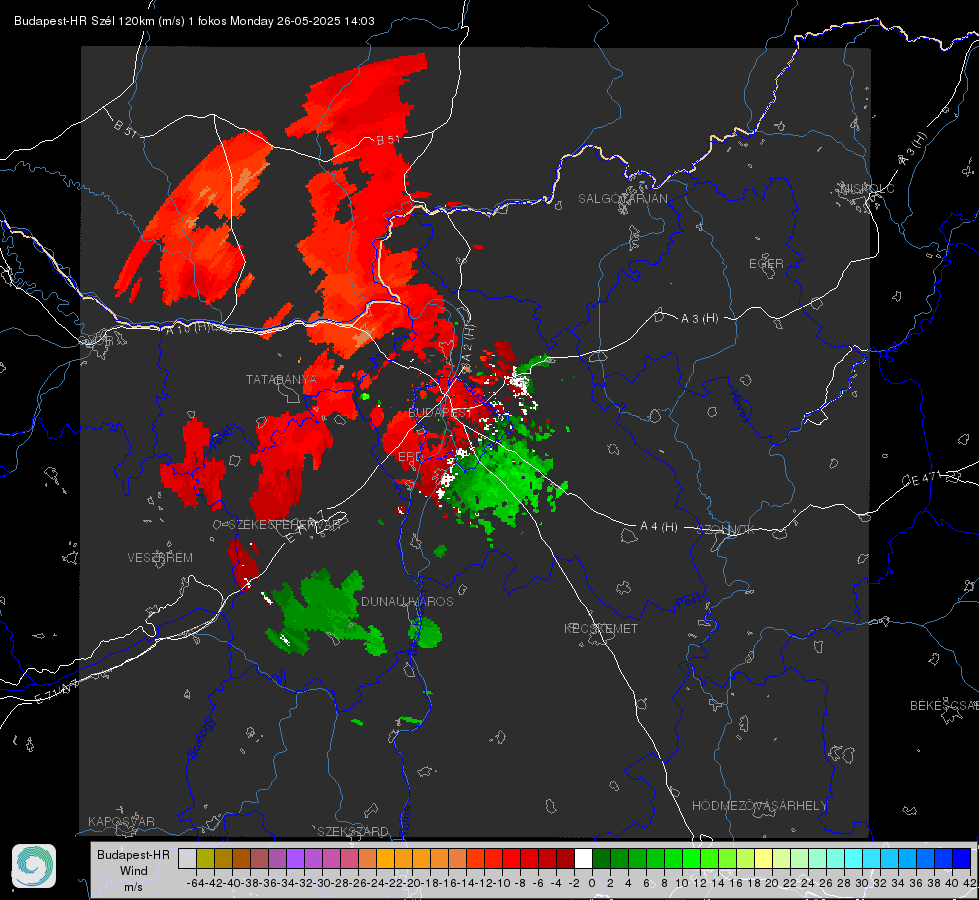Click the A 4 (H) road label
979x900 pixels.
point(659,526)
